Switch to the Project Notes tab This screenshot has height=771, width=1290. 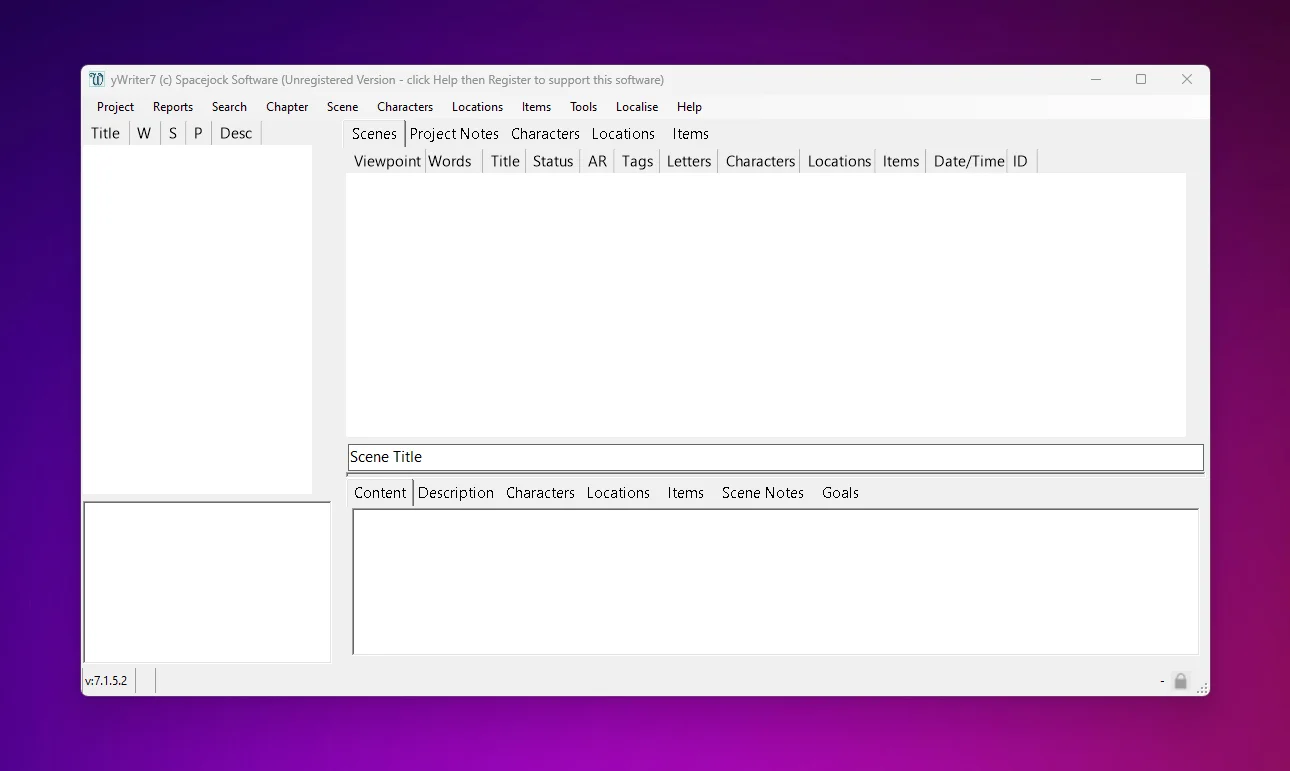coord(454,133)
